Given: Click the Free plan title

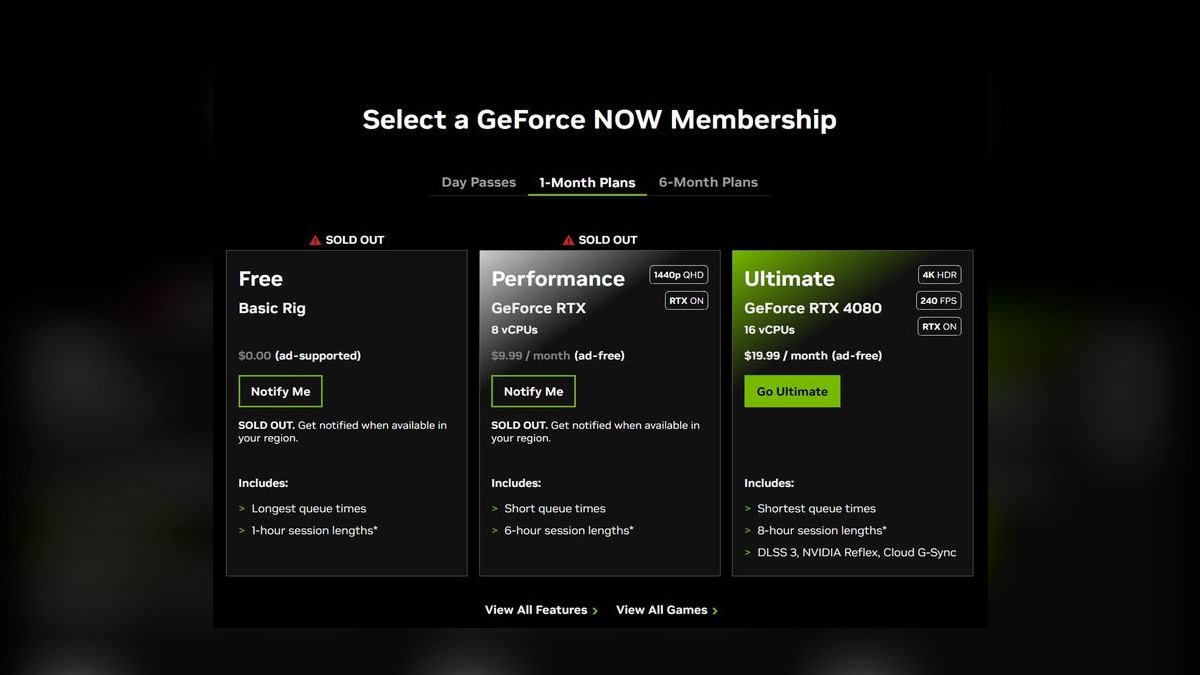Looking at the screenshot, I should coord(261,279).
